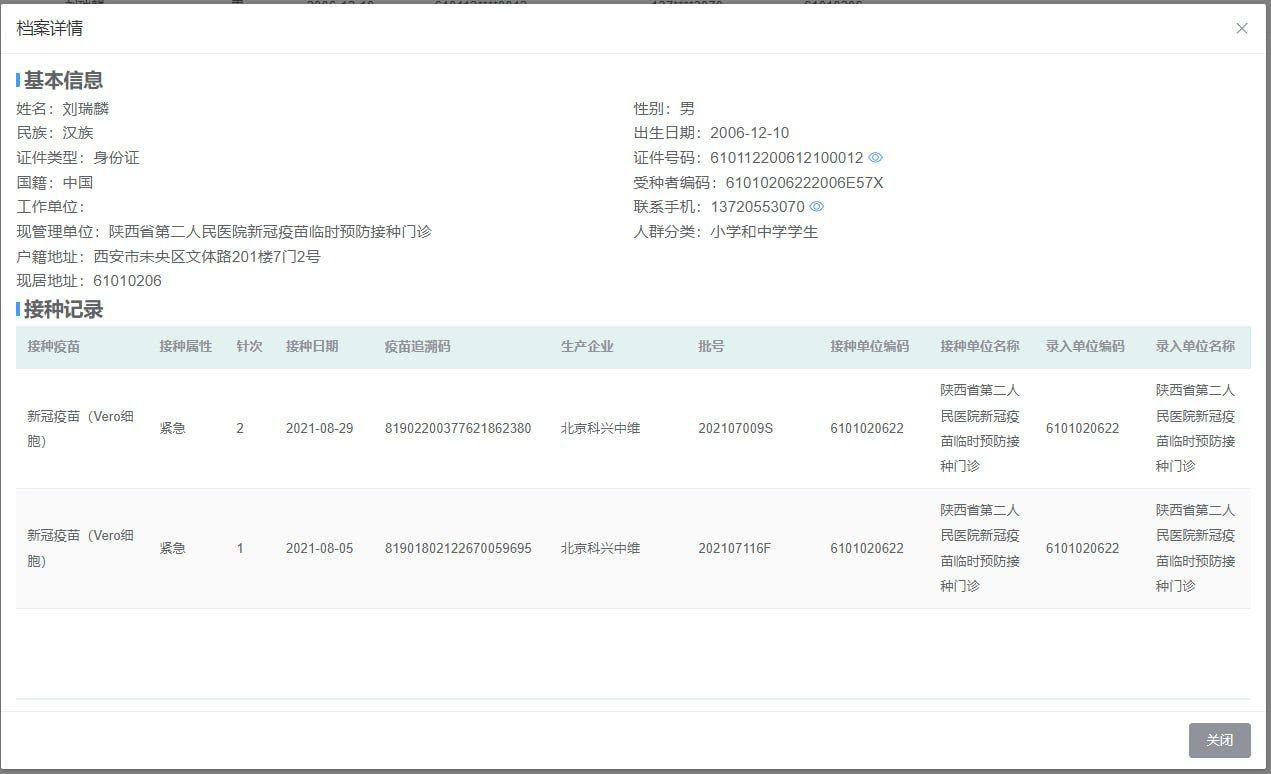Select the 接种日期 column header

pos(312,346)
